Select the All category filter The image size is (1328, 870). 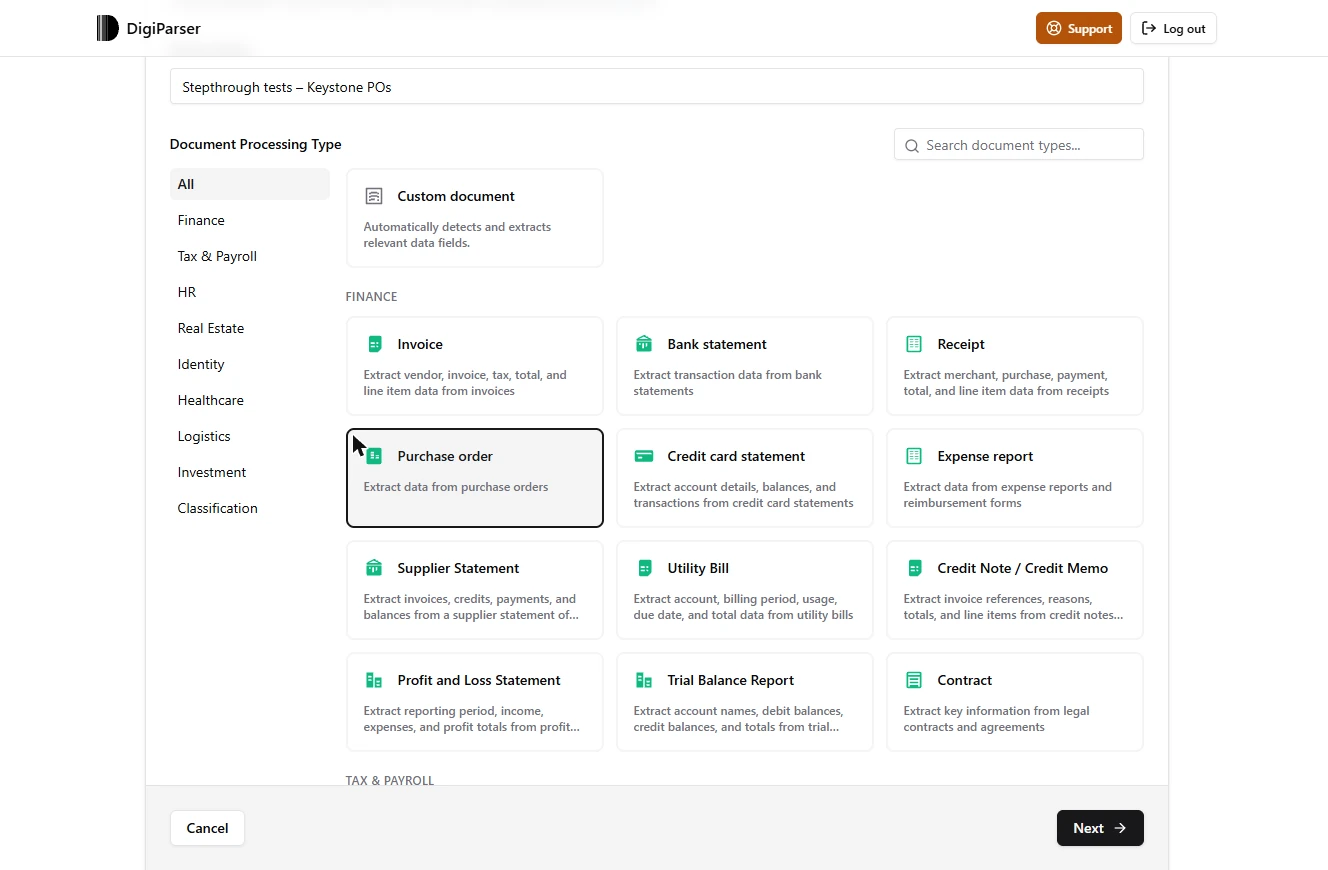coord(250,184)
